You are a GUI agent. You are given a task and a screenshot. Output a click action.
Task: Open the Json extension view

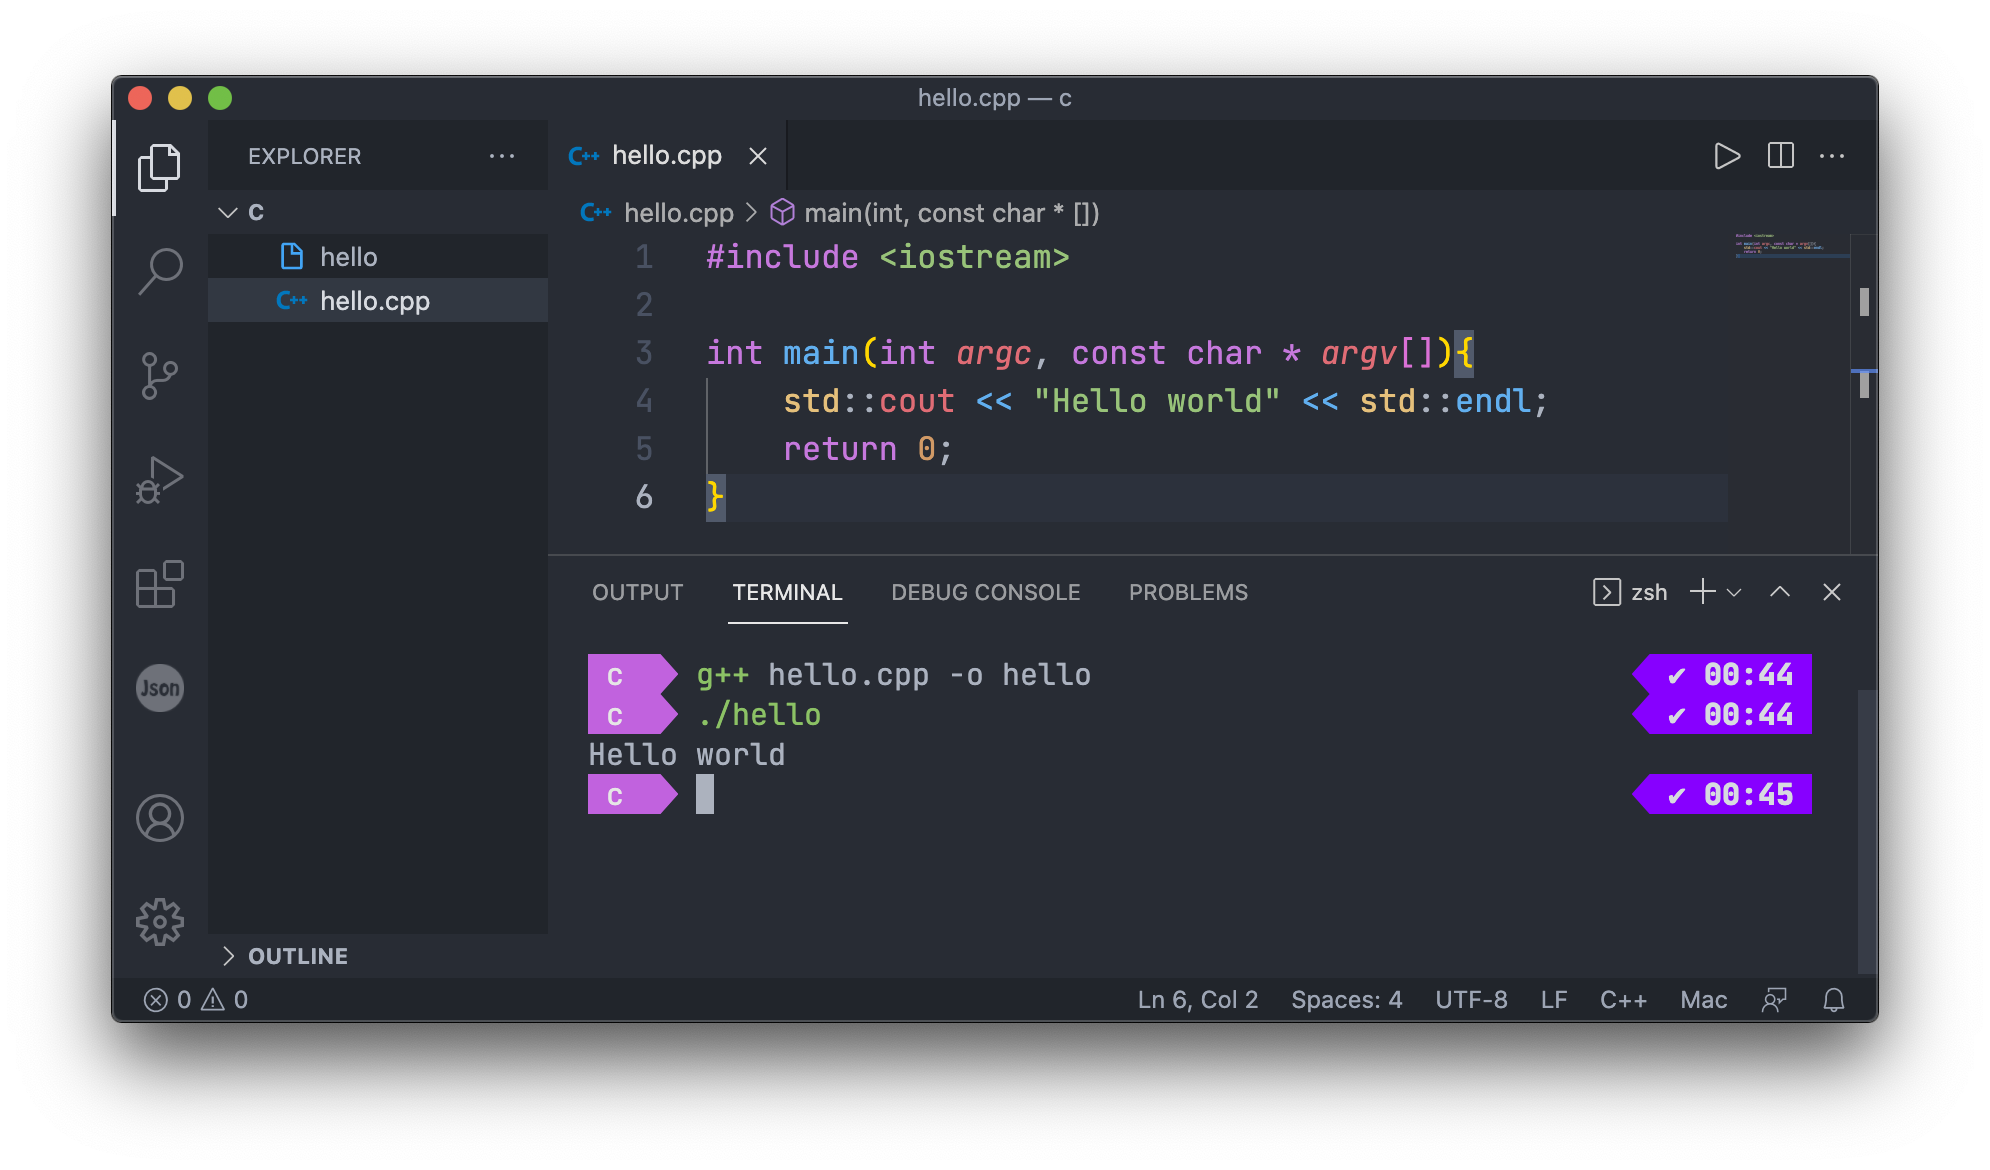point(160,688)
